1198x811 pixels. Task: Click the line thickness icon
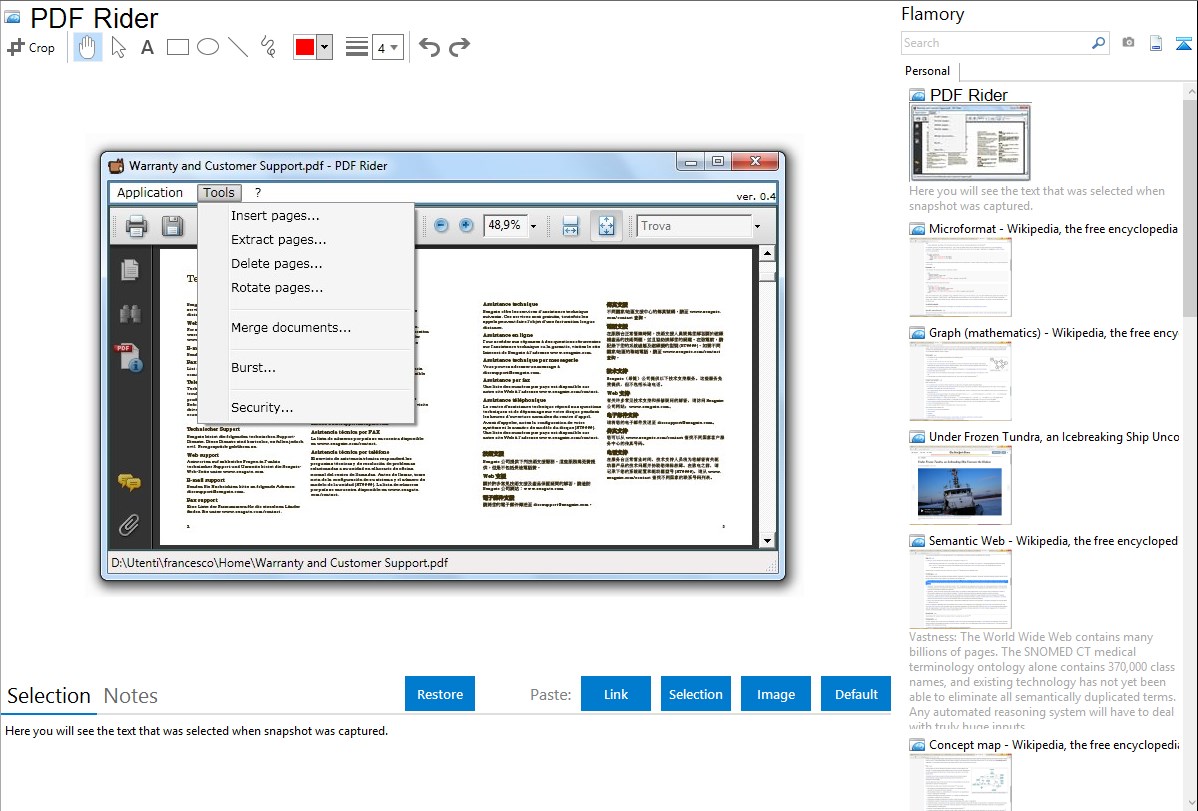click(x=357, y=47)
